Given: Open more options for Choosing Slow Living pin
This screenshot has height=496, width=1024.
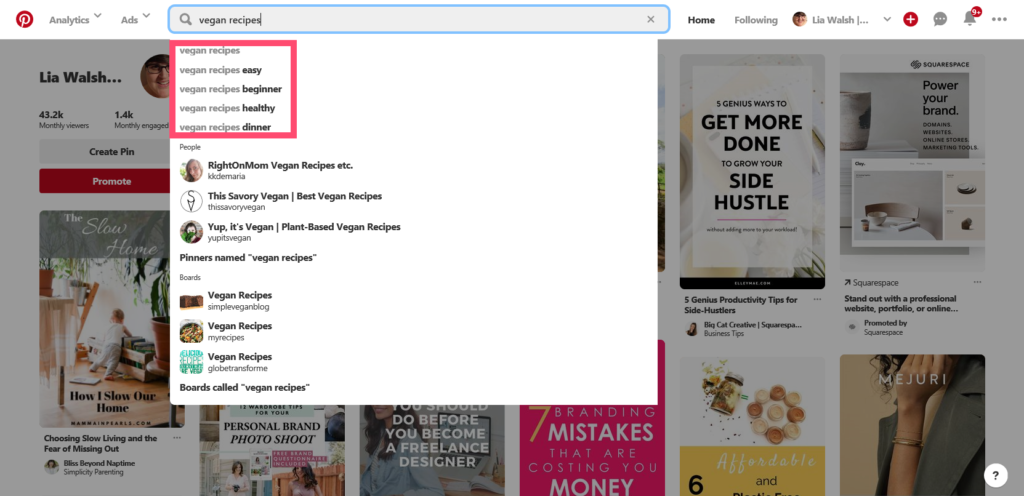Looking at the screenshot, I should pyautogui.click(x=177, y=438).
